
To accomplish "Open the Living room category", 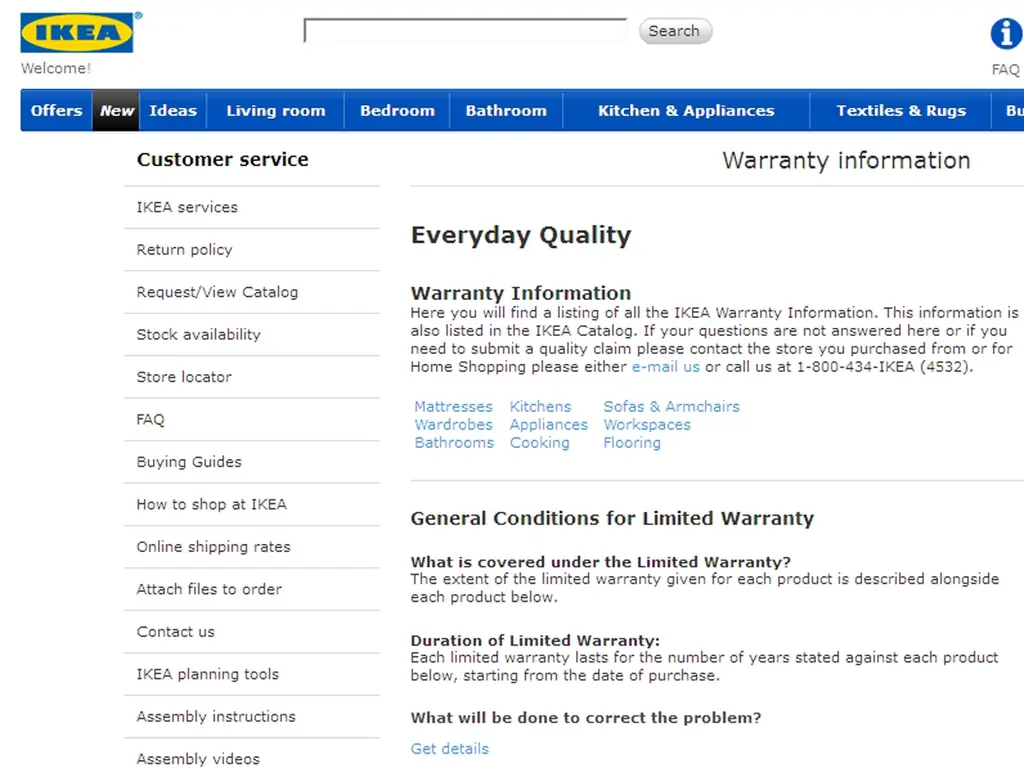I will coord(276,110).
